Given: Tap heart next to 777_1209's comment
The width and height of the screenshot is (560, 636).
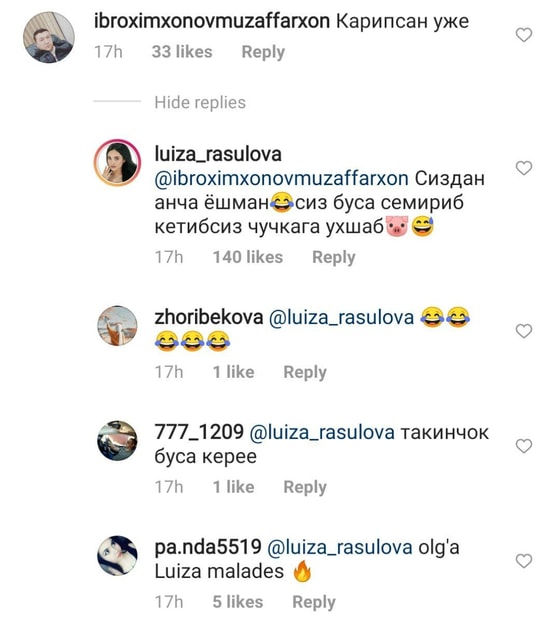Looking at the screenshot, I should 524,446.
